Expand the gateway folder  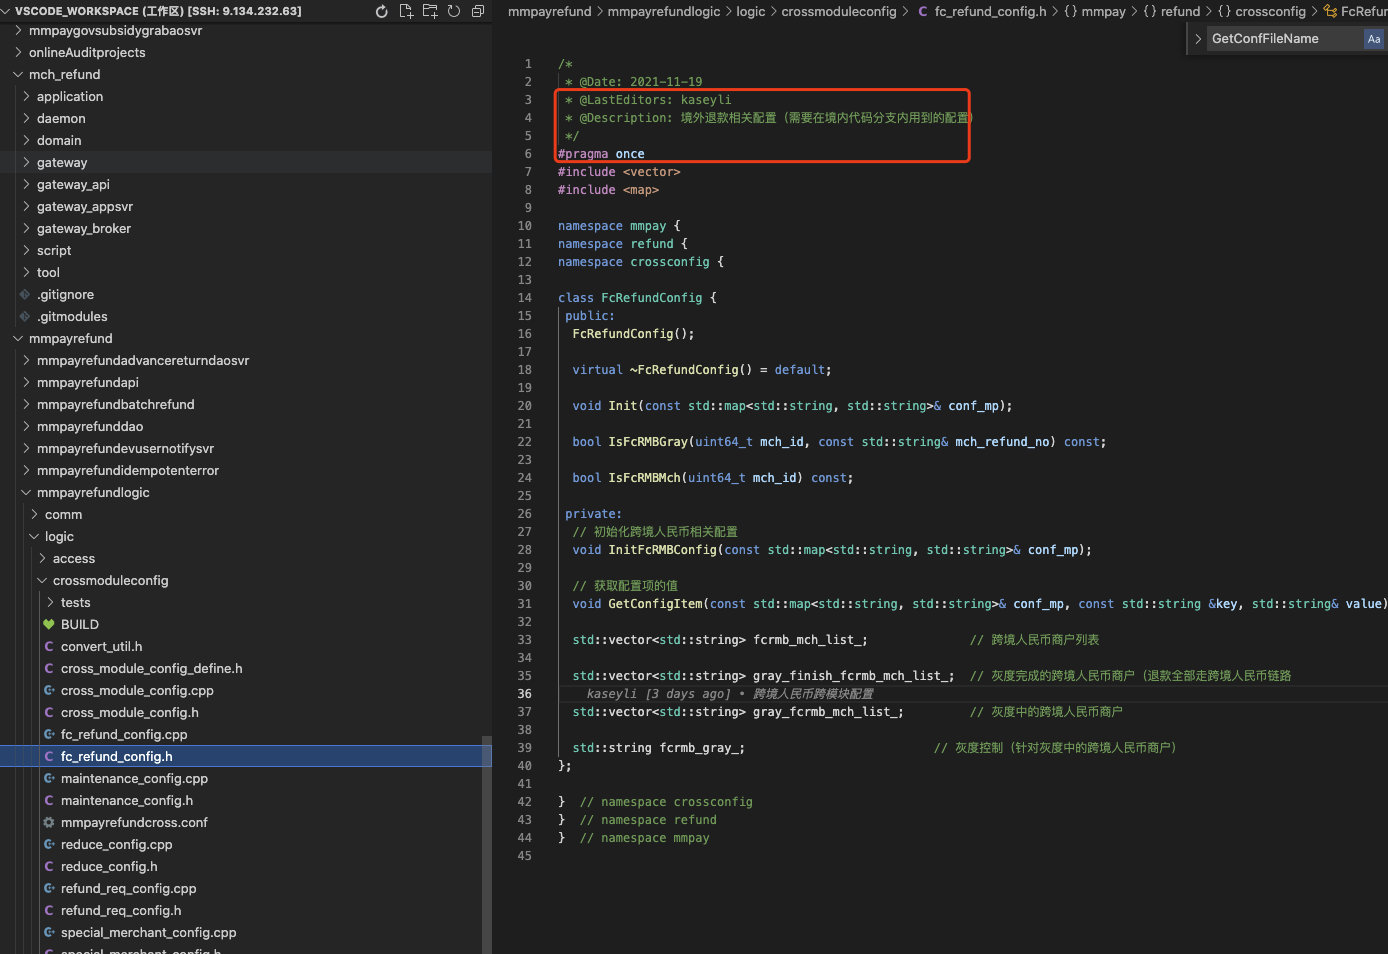pos(26,162)
